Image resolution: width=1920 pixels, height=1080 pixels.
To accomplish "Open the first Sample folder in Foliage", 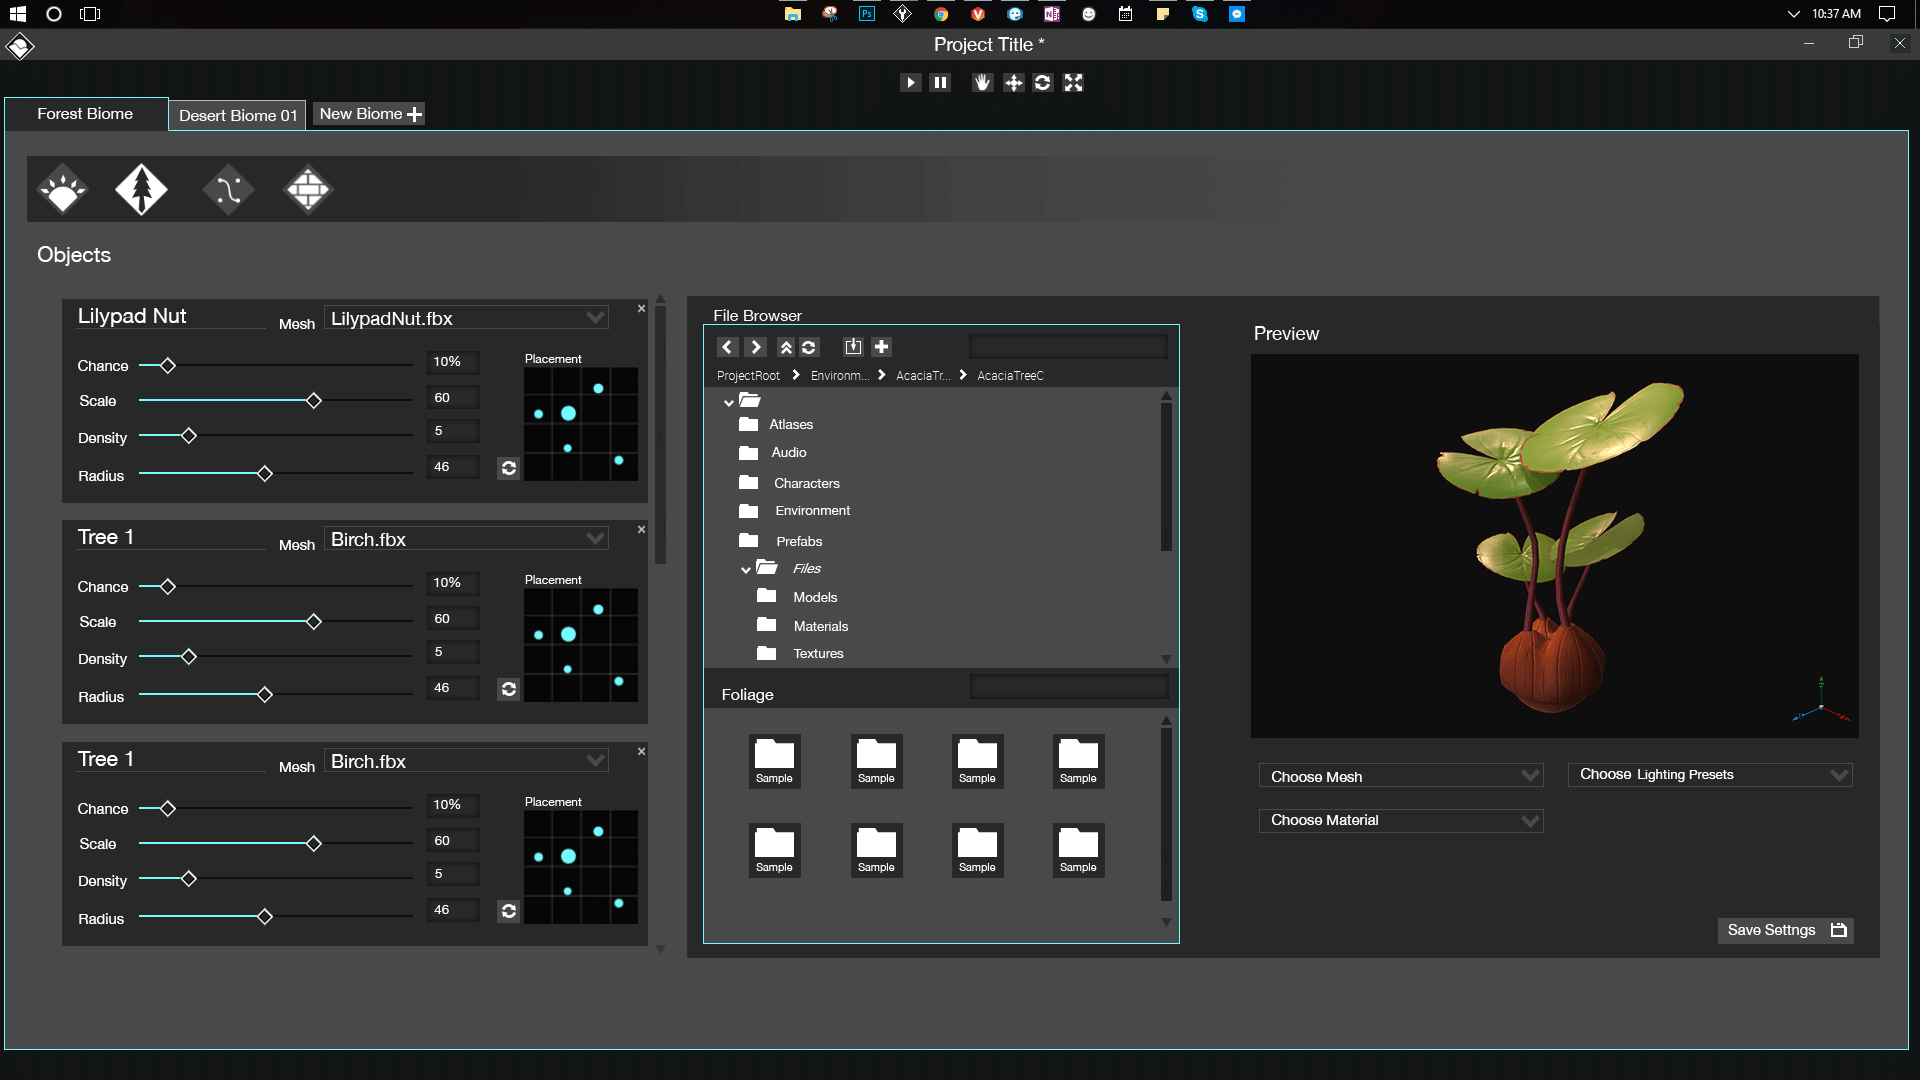I will tap(774, 761).
